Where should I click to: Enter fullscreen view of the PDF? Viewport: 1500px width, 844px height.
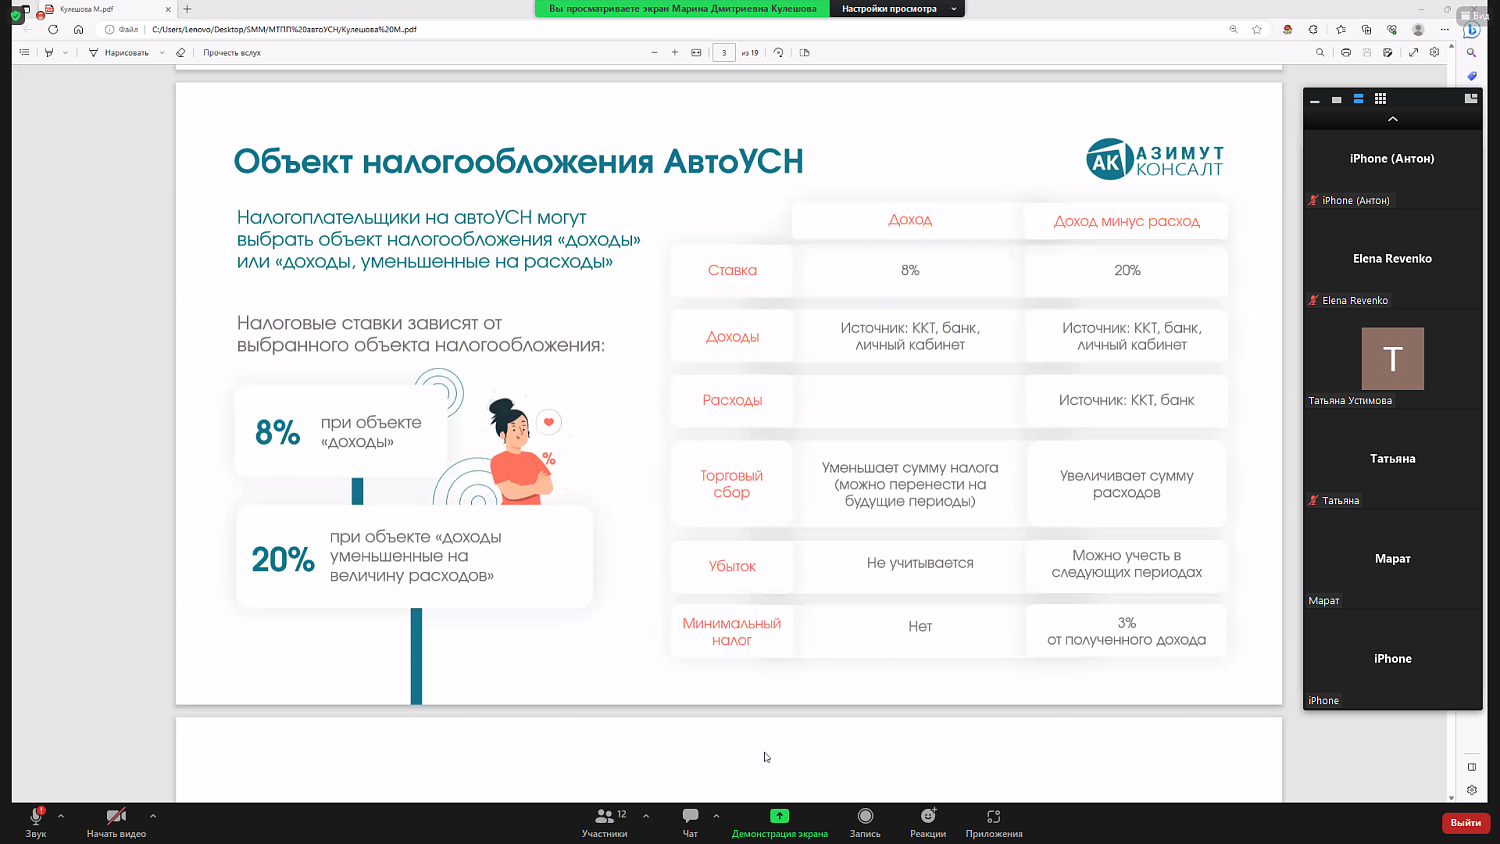pos(1412,51)
